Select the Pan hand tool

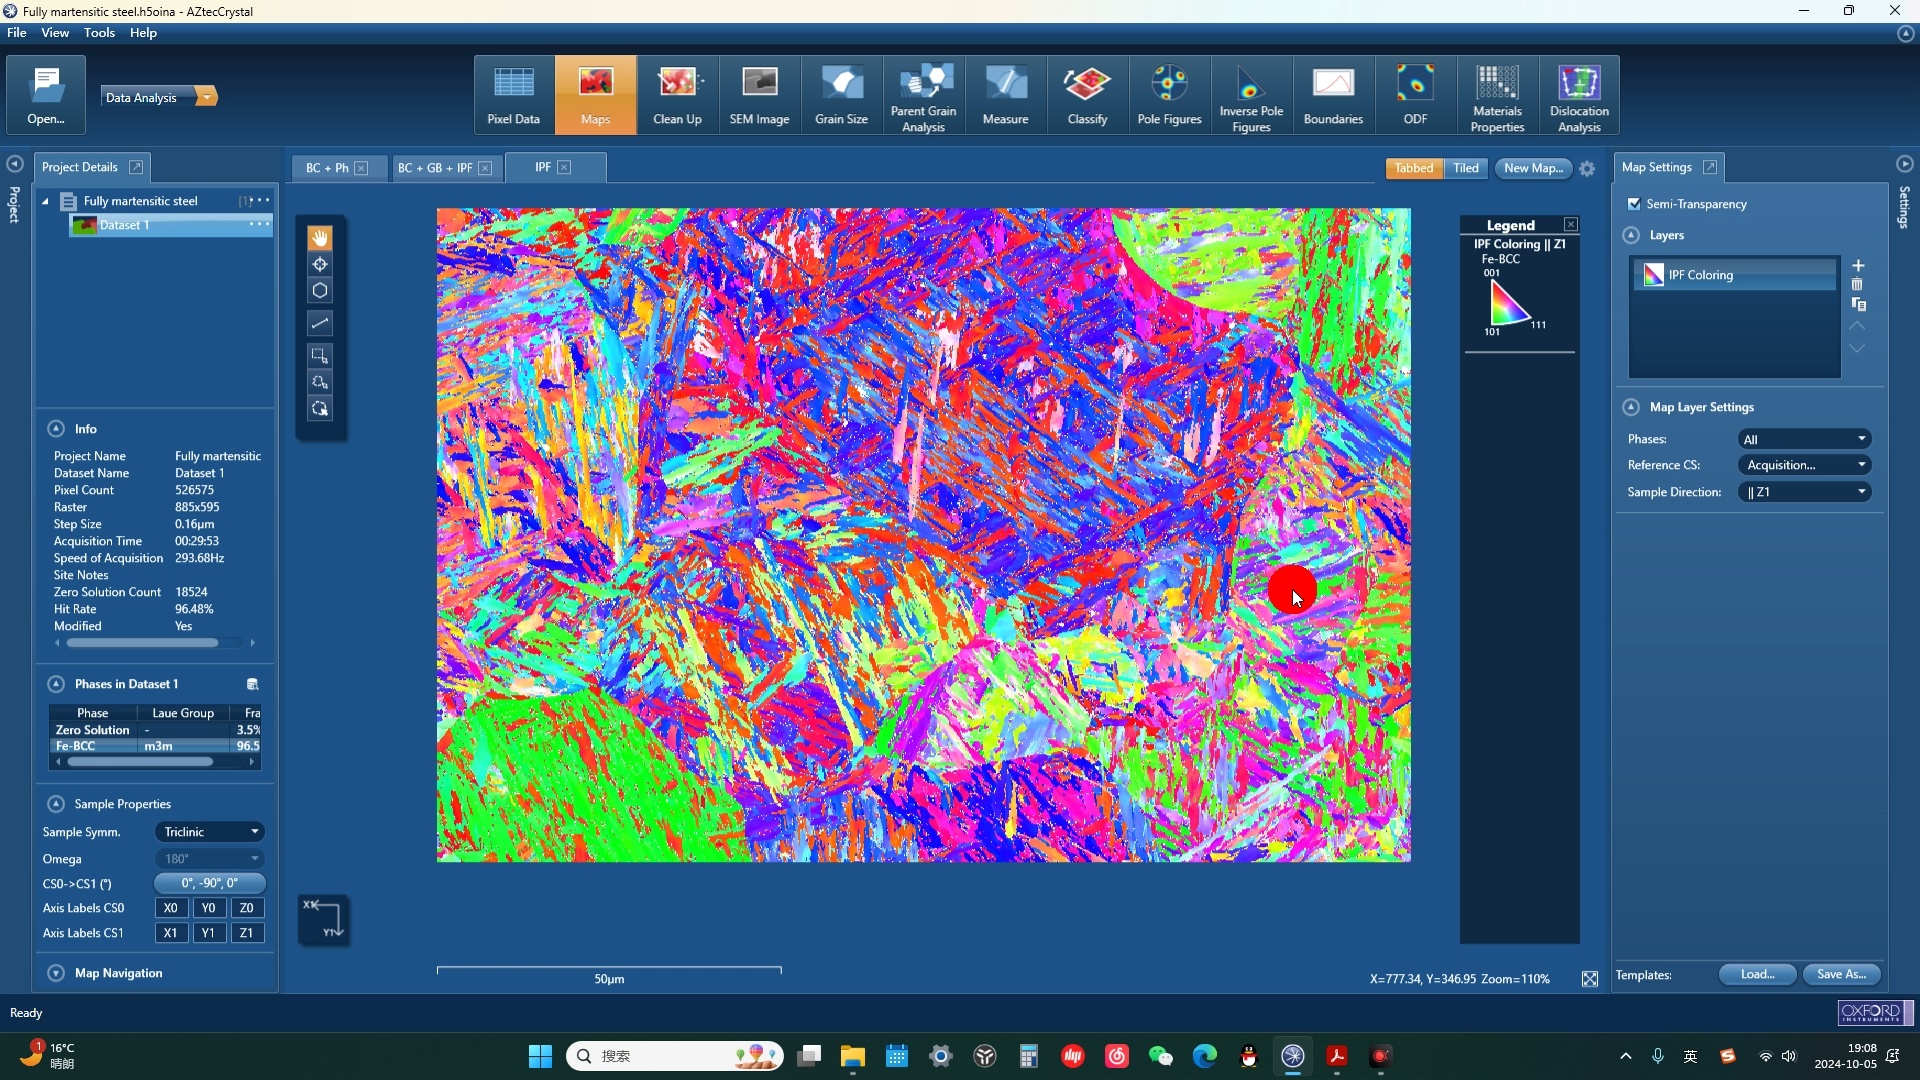pos(320,238)
